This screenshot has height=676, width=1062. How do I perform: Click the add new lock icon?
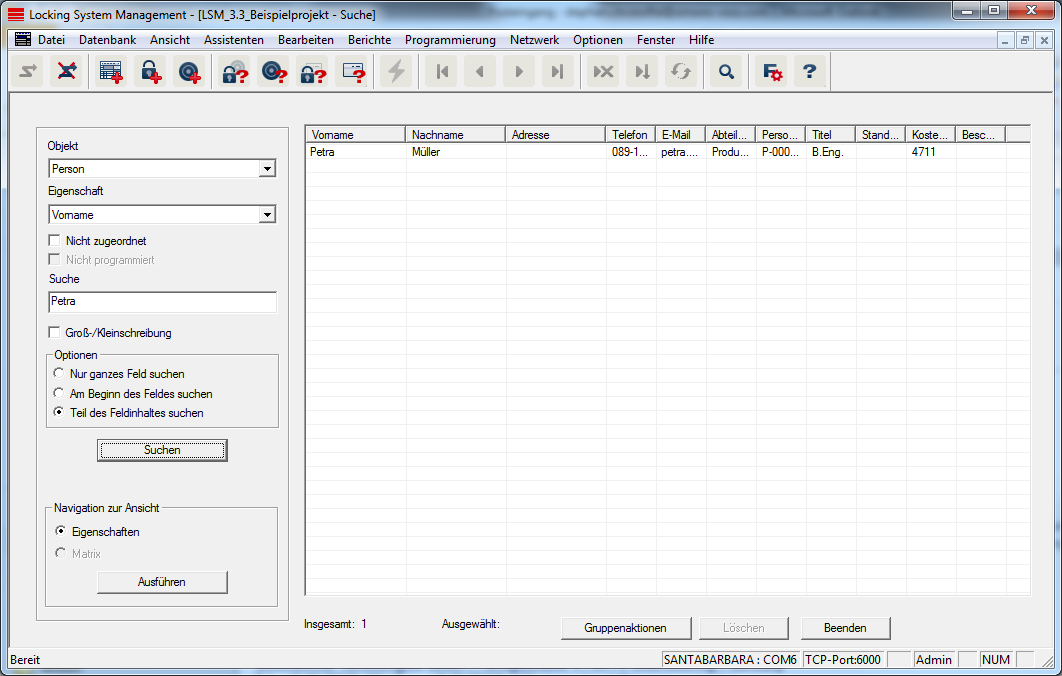pyautogui.click(x=150, y=72)
